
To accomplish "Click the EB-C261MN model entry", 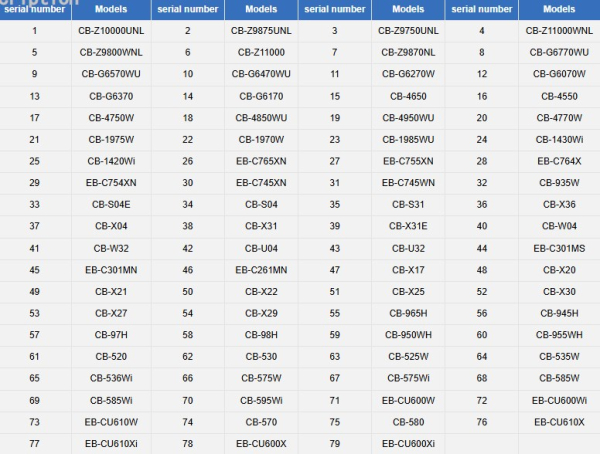I will pyautogui.click(x=260, y=269).
